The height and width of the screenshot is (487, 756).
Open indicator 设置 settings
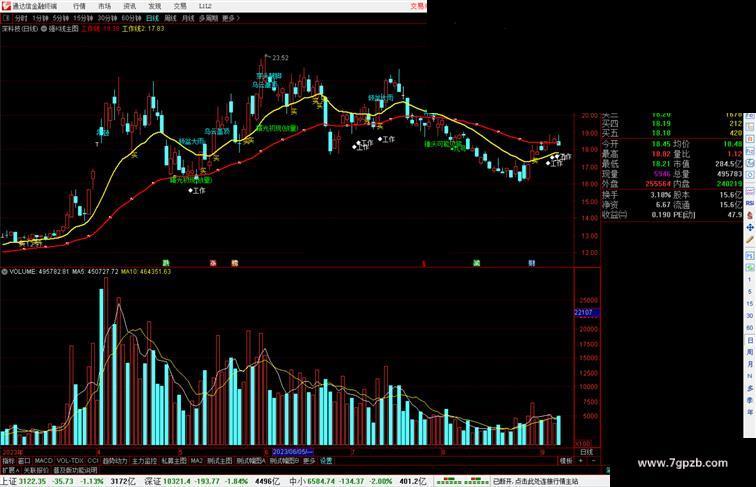[x=326, y=461]
